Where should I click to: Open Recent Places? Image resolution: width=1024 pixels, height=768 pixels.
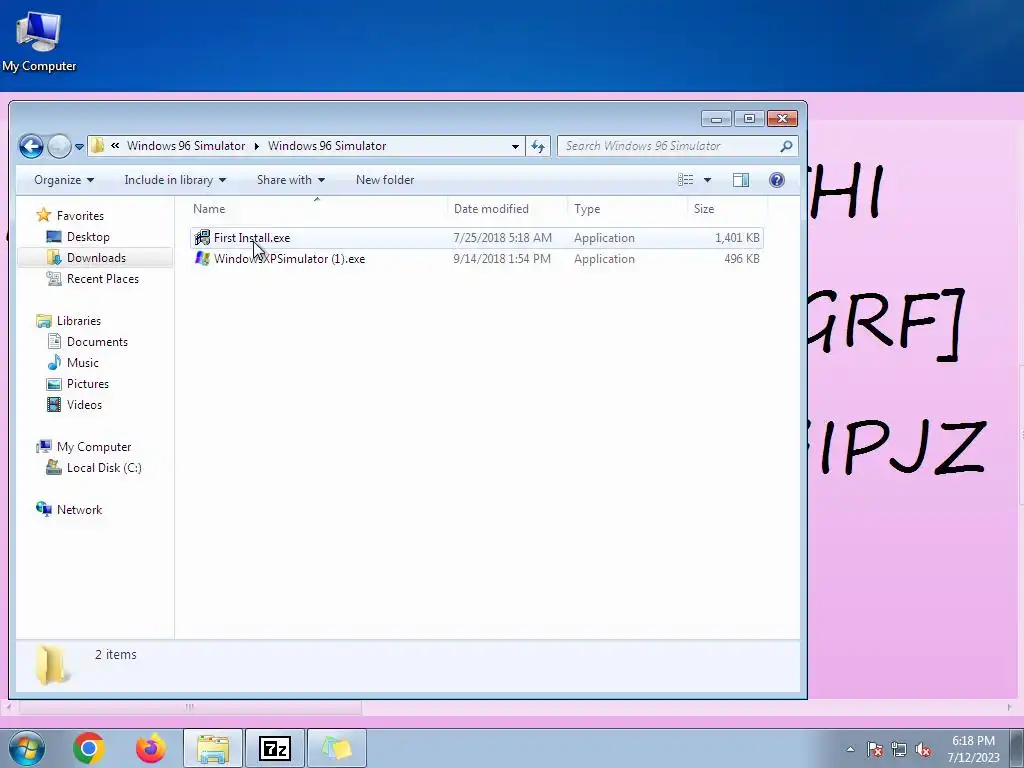[103, 279]
